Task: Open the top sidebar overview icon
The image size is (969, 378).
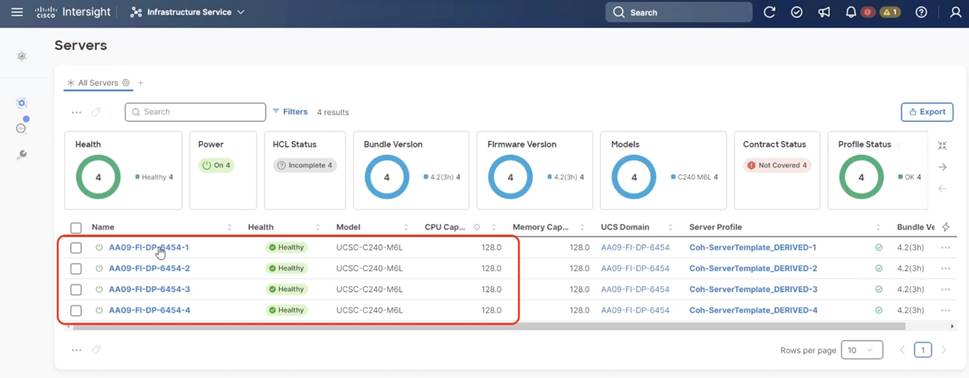Action: point(22,56)
